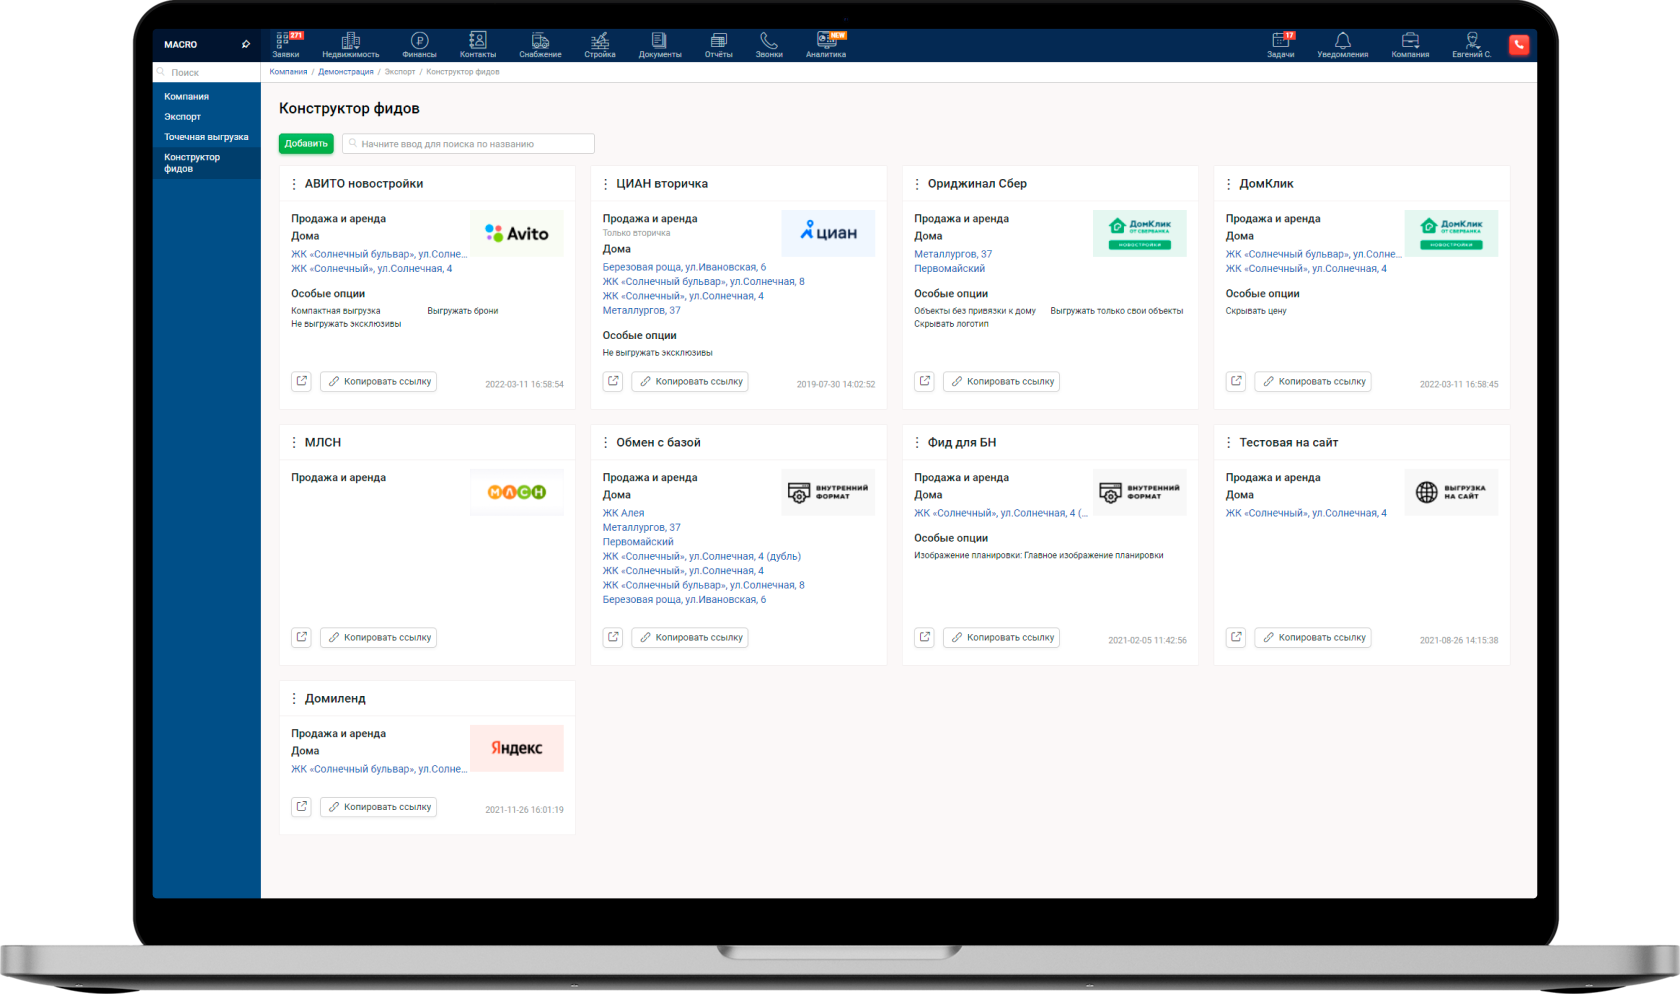Viewport: 1680px width, 994px height.
Task: Open the Недвижимость section
Action: click(x=350, y=45)
